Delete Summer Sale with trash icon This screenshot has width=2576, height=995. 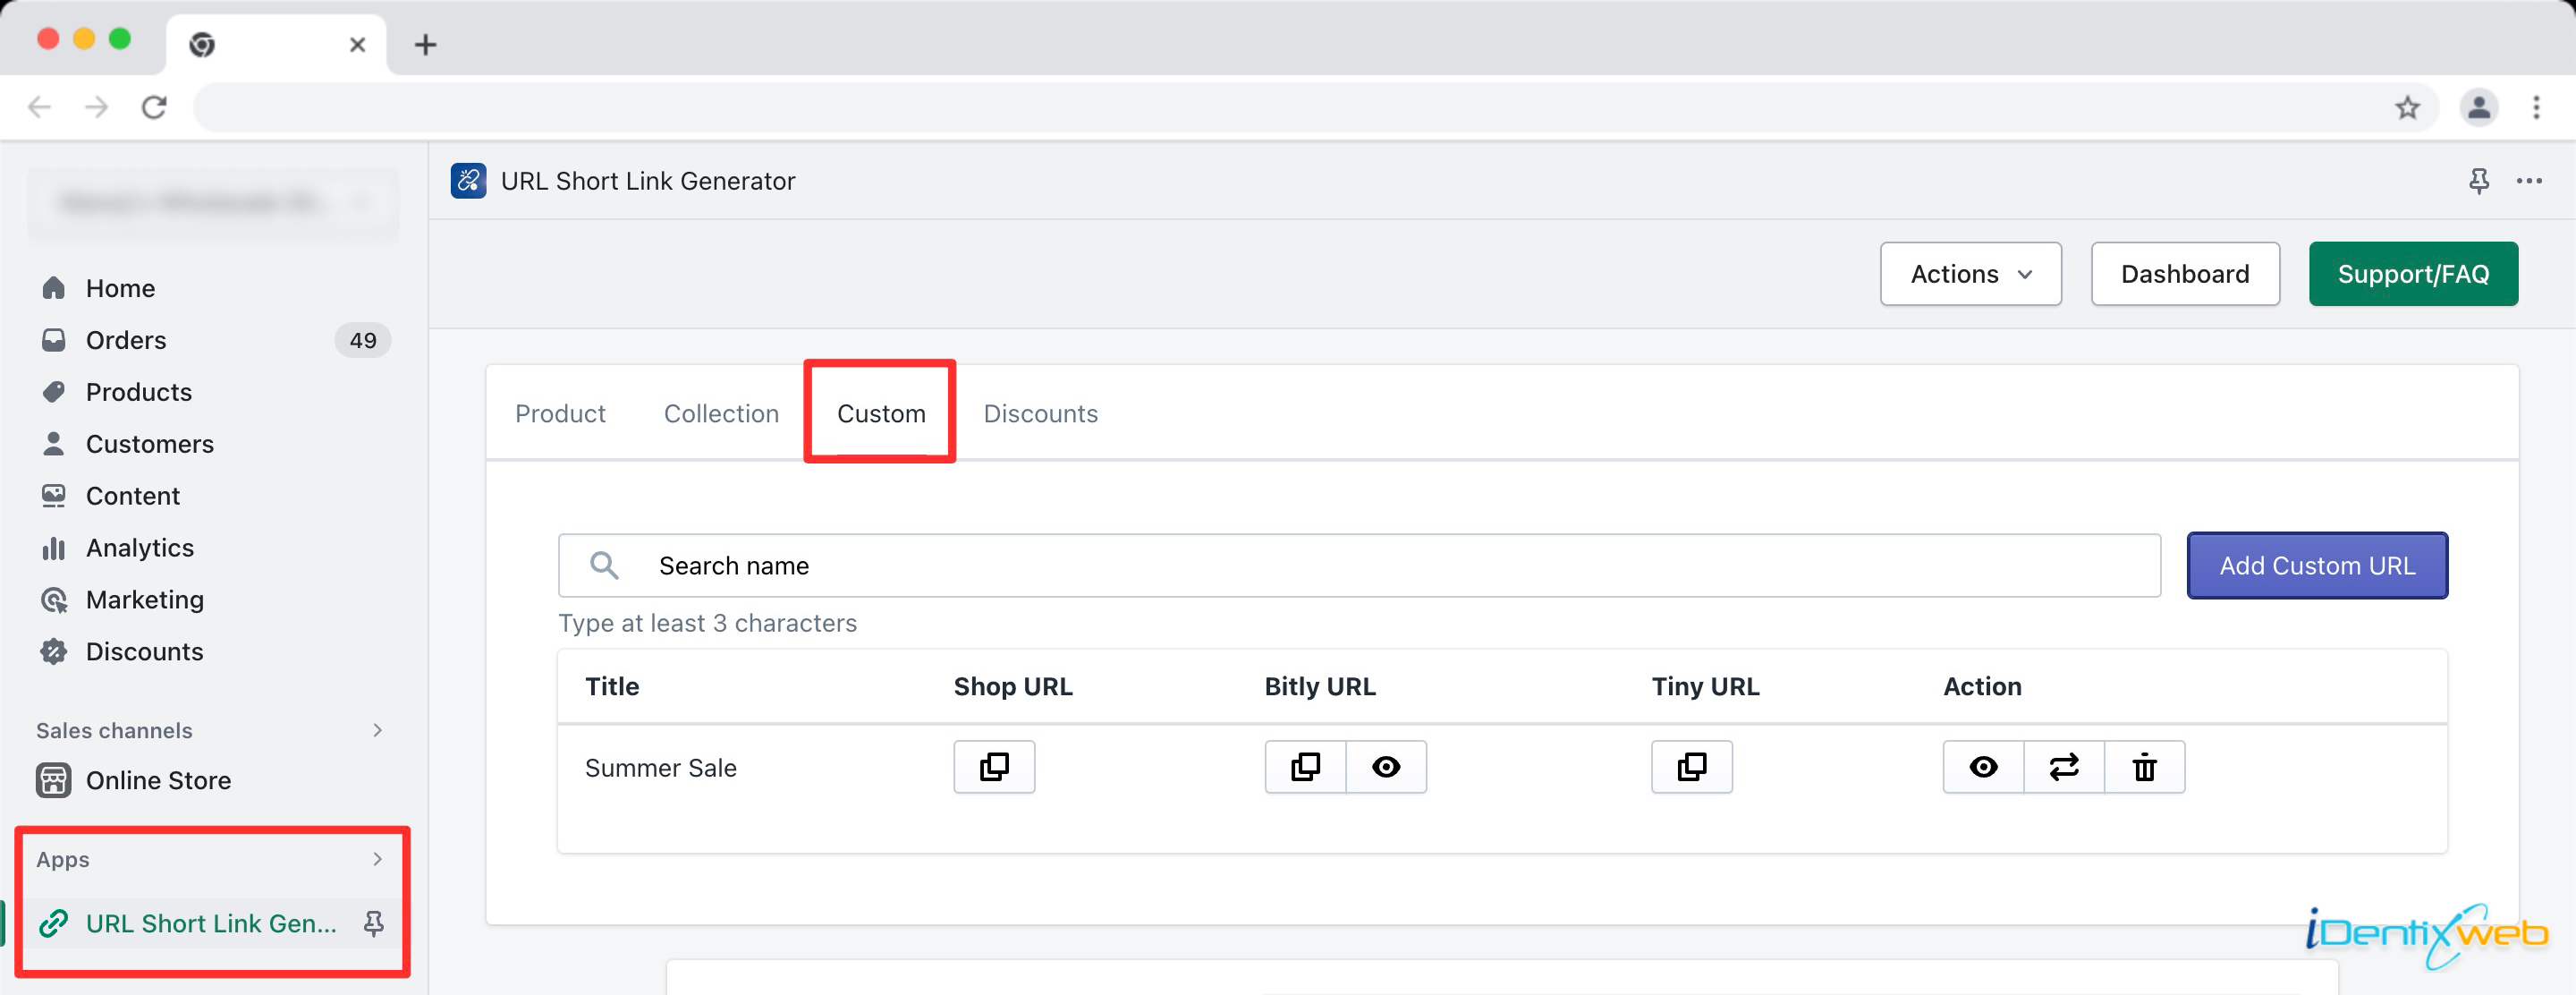(x=2145, y=767)
